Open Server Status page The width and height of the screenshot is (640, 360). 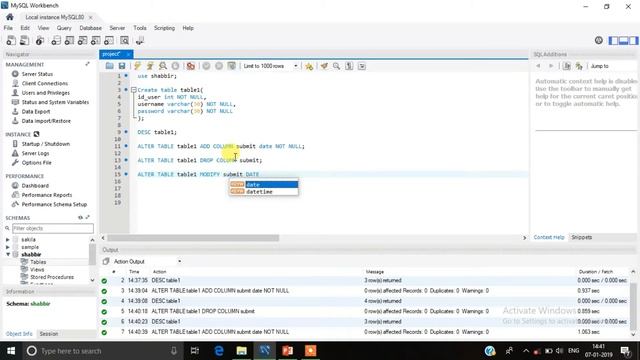click(37, 74)
